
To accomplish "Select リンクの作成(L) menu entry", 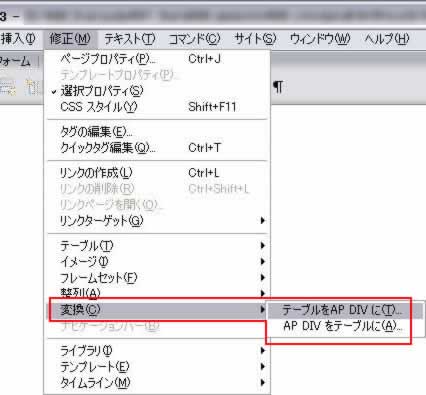I will click(157, 173).
